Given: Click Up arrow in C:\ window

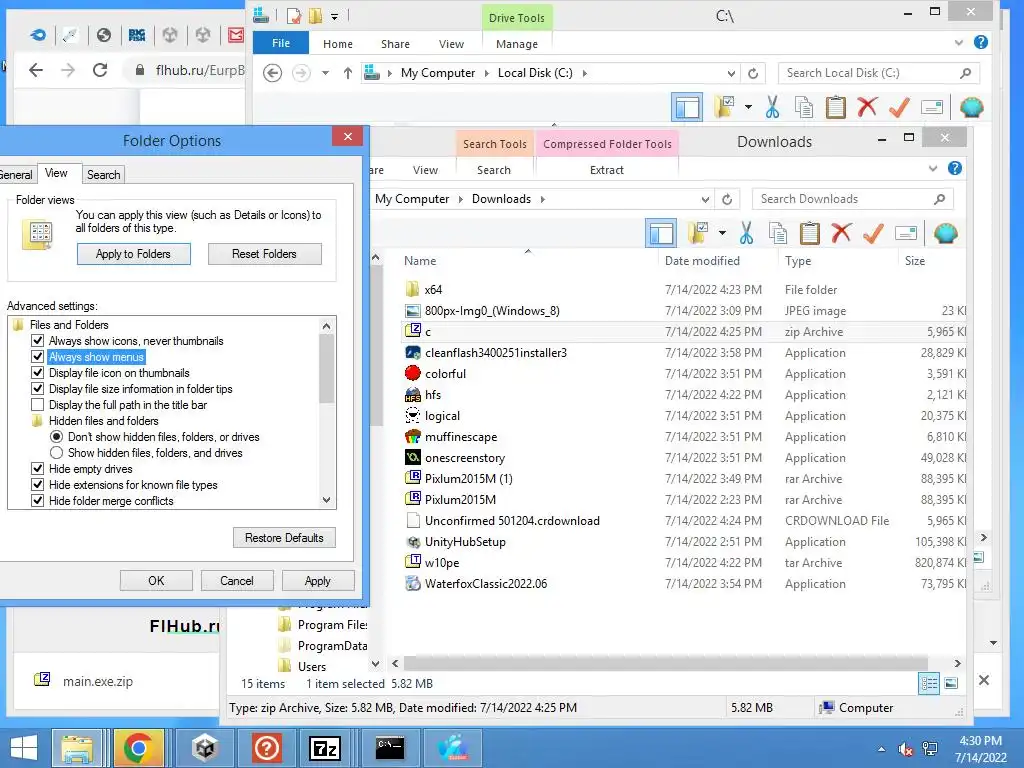Looking at the screenshot, I should 347,73.
